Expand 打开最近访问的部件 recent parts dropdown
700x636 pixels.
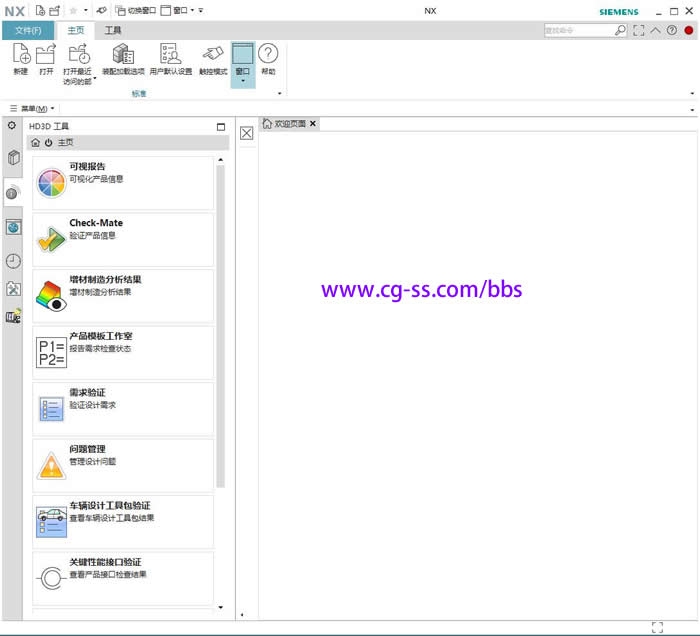[94, 78]
